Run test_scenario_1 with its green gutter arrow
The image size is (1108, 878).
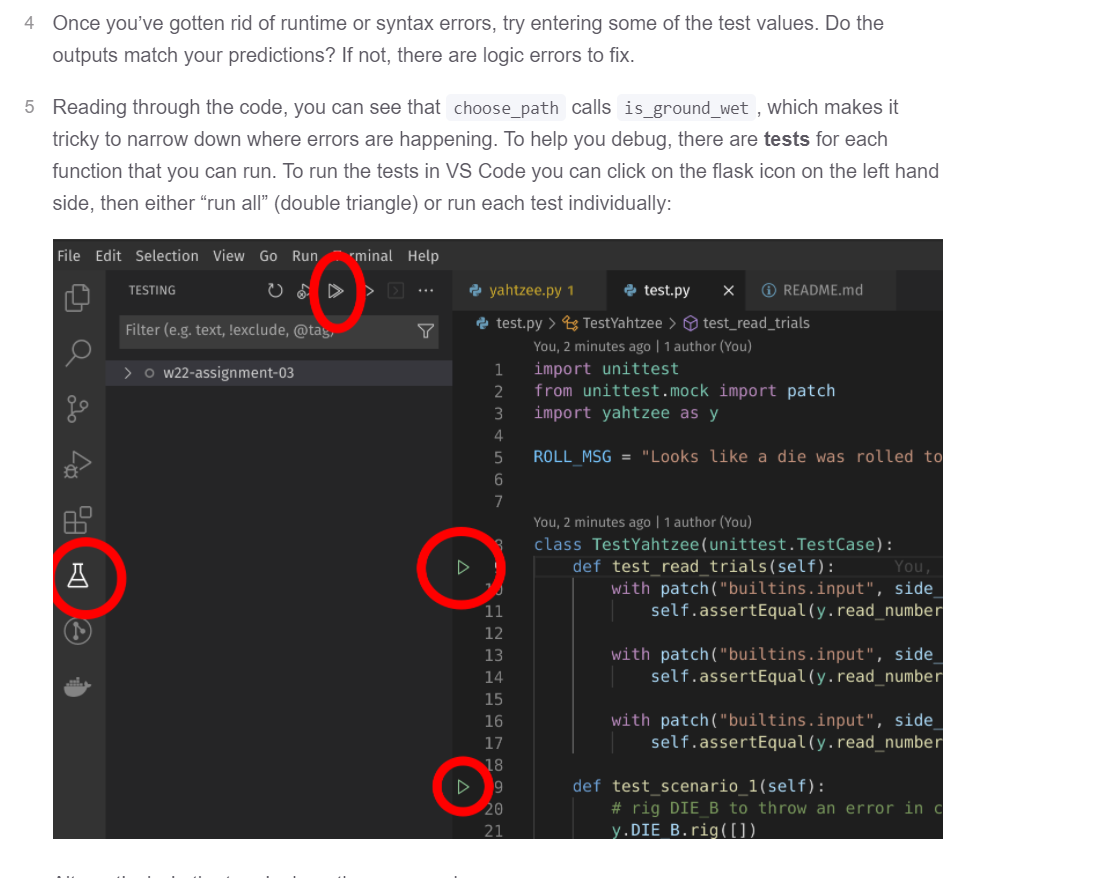click(461, 786)
